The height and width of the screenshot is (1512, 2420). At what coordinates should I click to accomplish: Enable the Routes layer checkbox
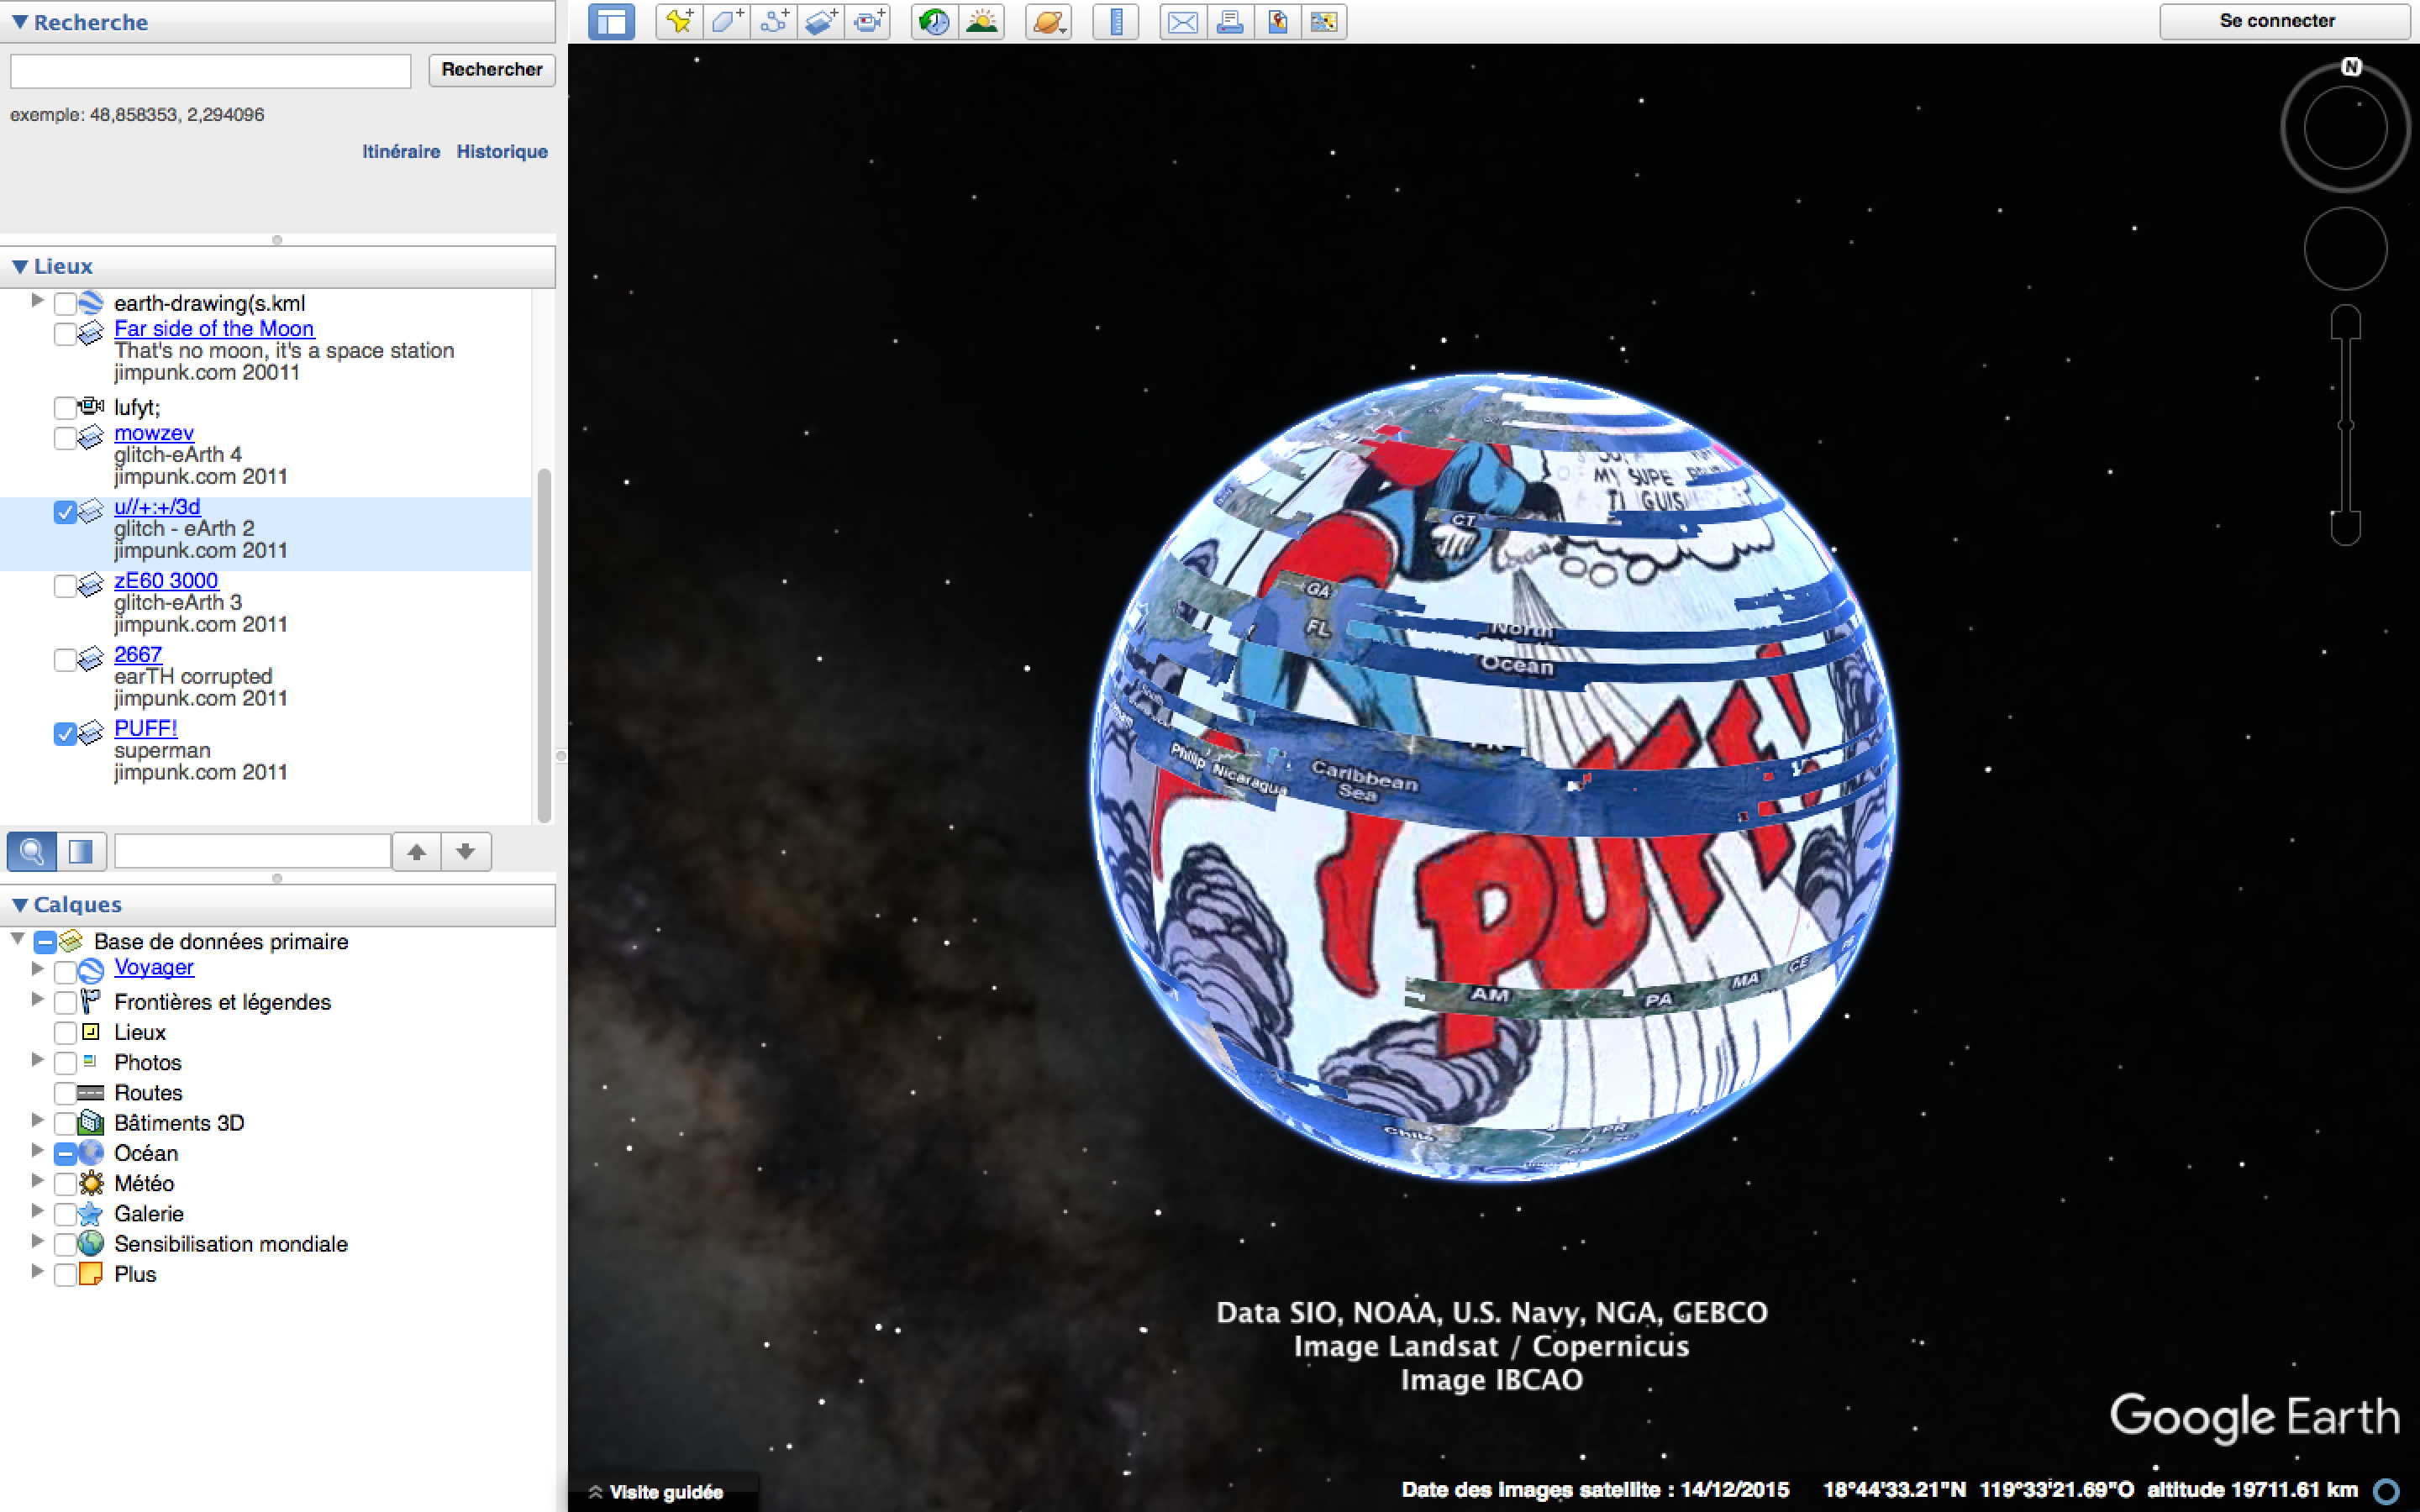click(65, 1093)
